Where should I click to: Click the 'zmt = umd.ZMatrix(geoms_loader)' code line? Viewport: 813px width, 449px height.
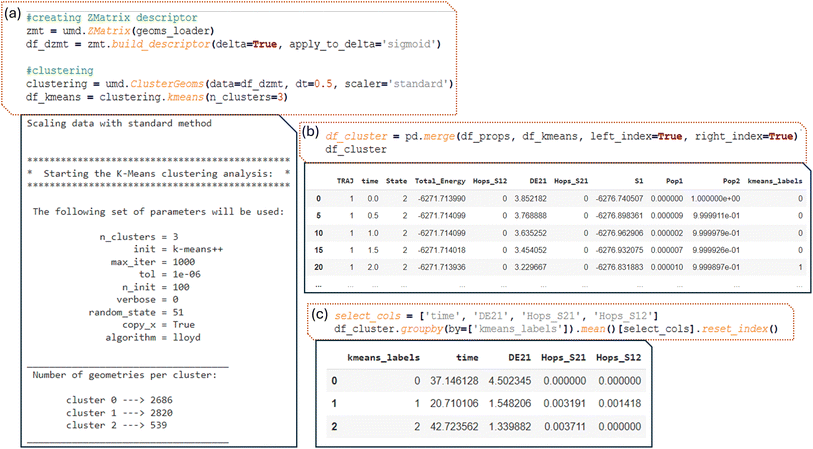click(120, 31)
